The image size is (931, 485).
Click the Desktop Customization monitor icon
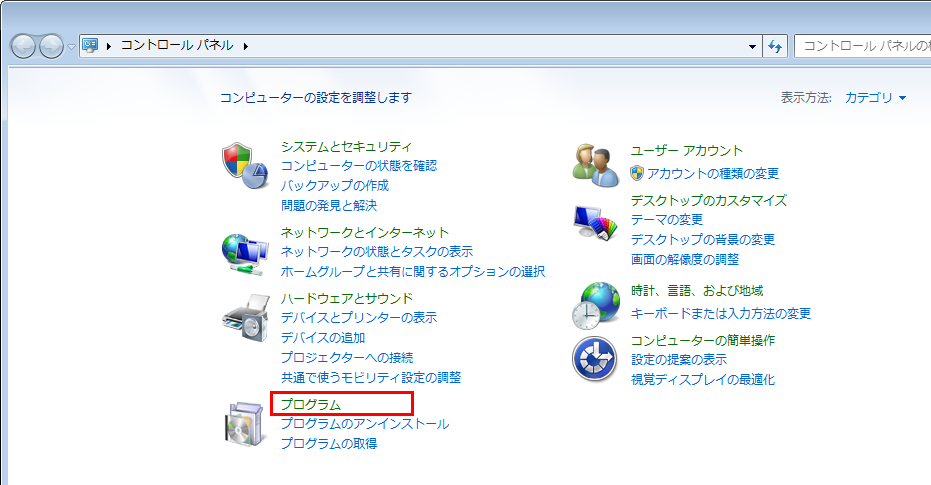596,223
